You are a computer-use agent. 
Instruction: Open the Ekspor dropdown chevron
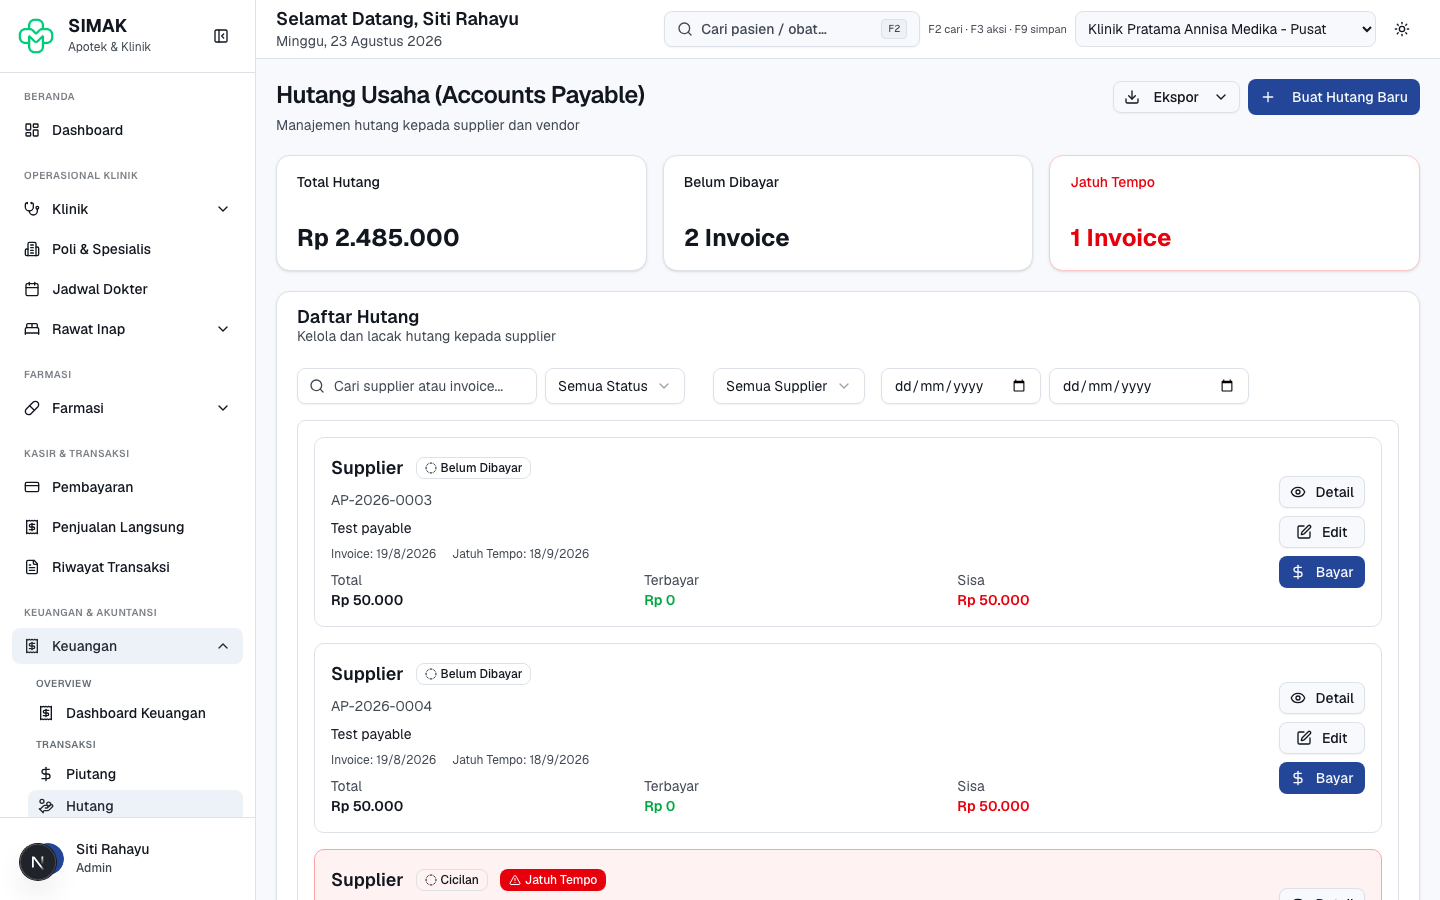[1221, 97]
